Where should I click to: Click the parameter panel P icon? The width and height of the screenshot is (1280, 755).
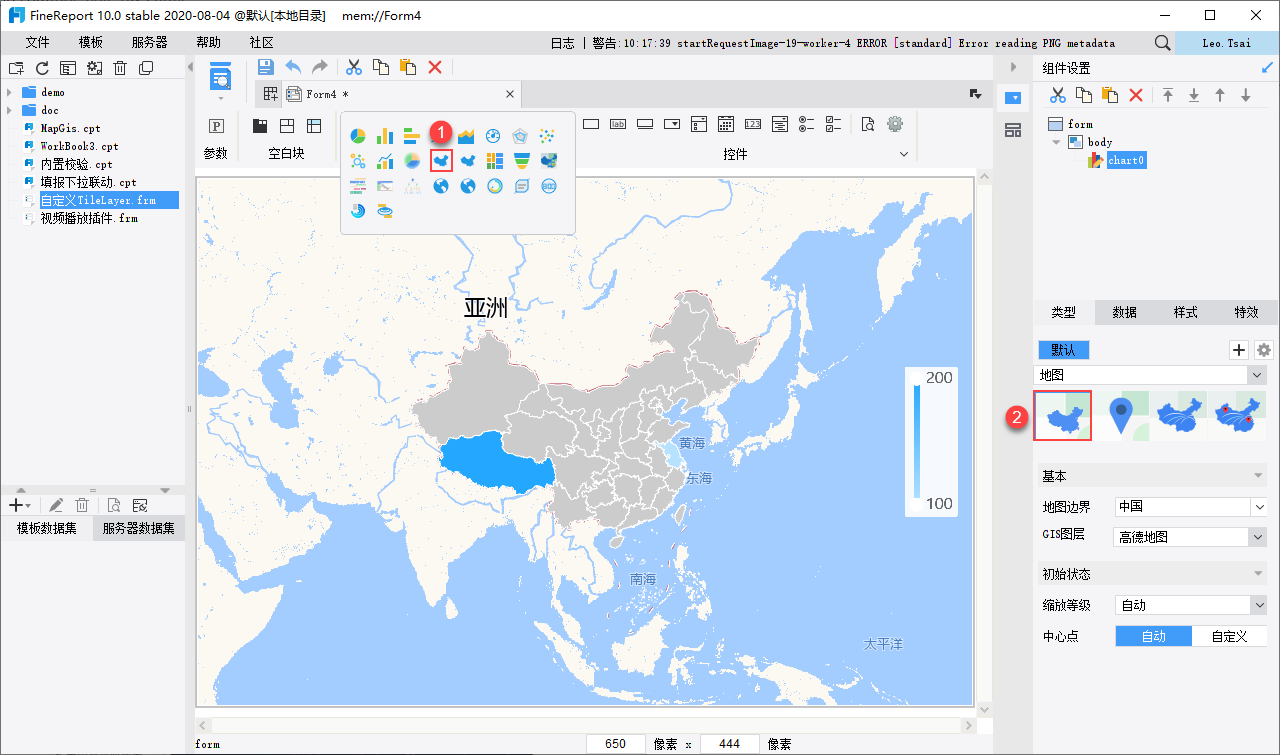[x=215, y=126]
